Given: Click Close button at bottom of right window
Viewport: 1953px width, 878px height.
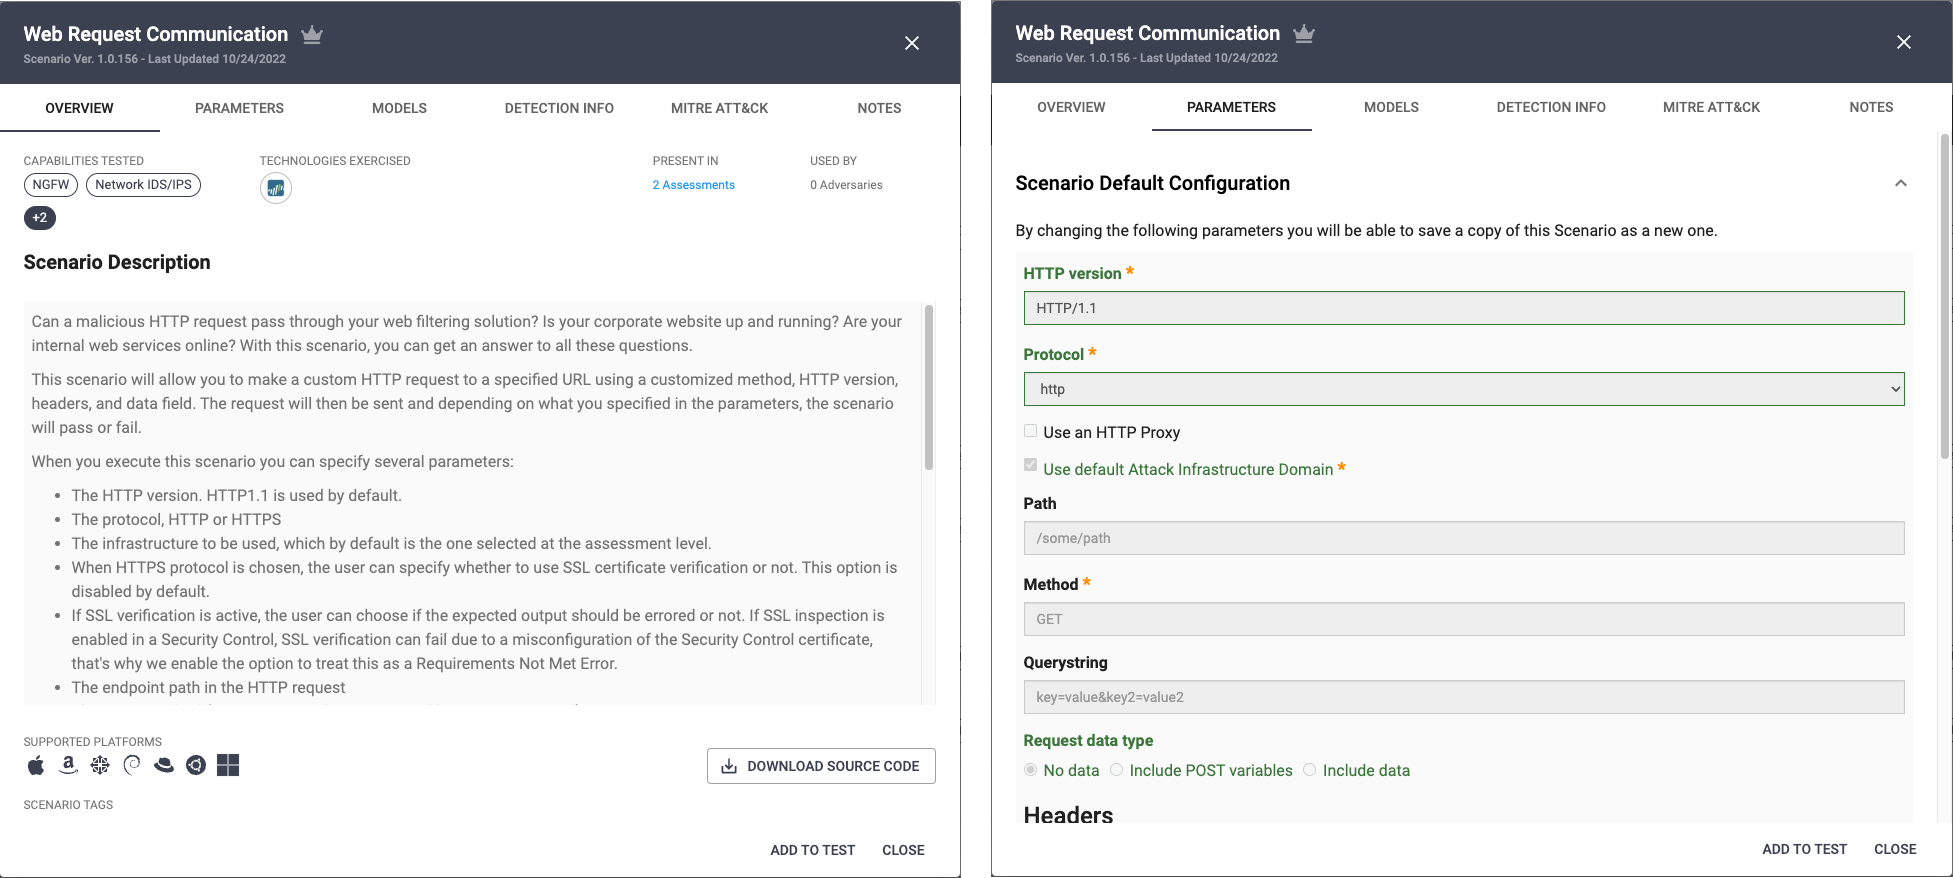Looking at the screenshot, I should (1895, 849).
